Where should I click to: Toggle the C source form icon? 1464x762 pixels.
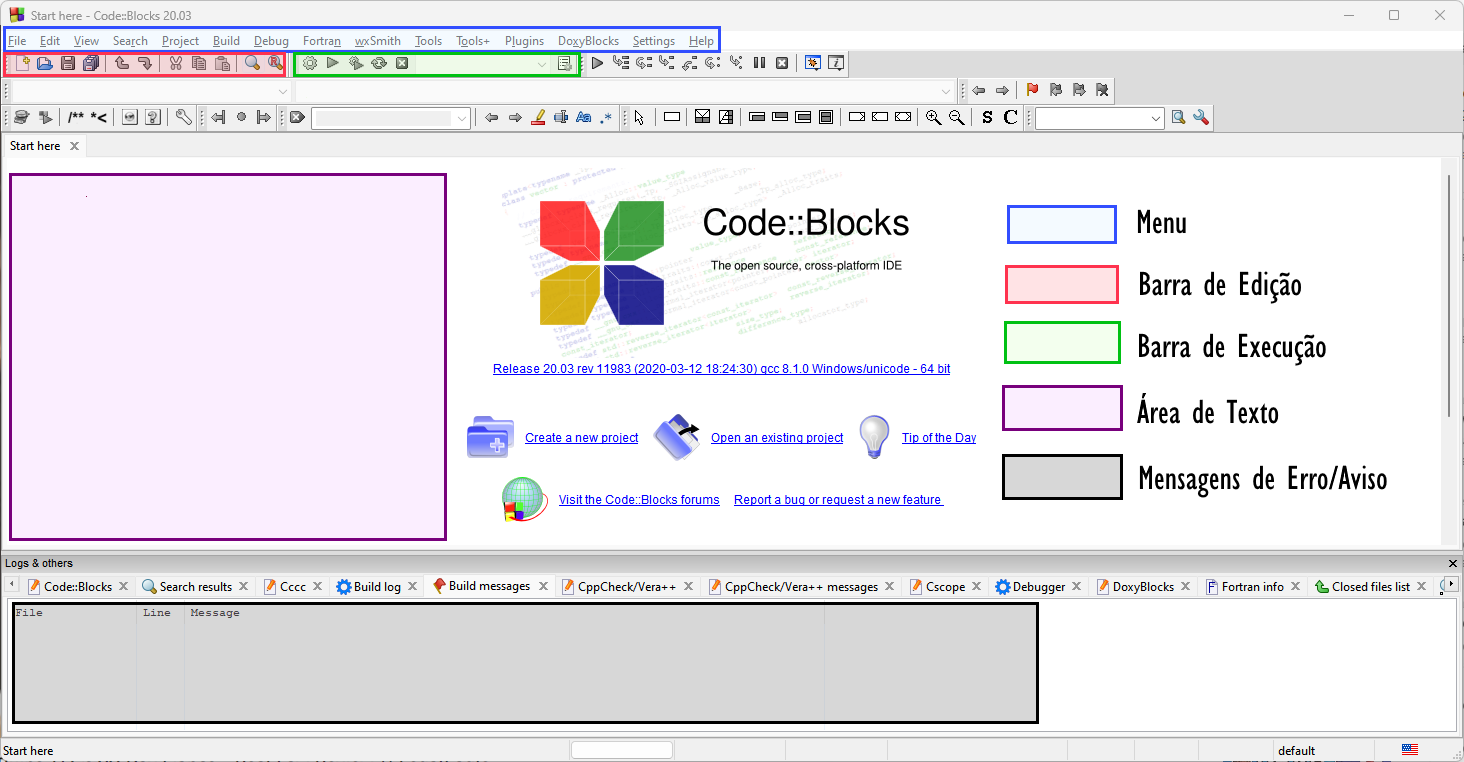[x=1010, y=117]
